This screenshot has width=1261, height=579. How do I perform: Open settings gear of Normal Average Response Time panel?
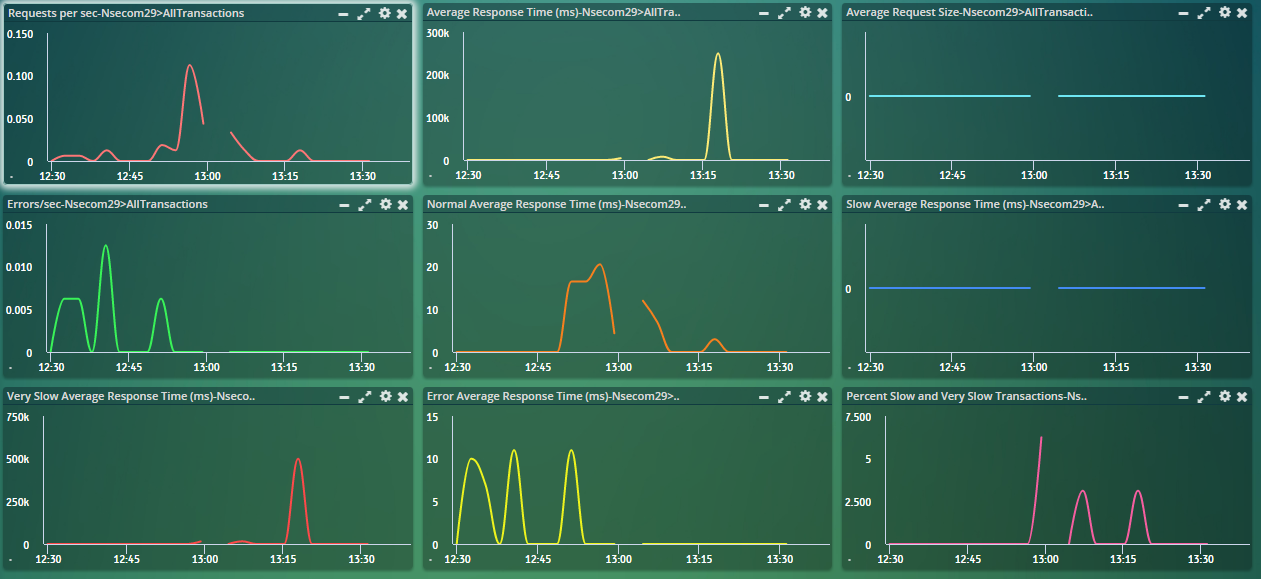[x=805, y=204]
